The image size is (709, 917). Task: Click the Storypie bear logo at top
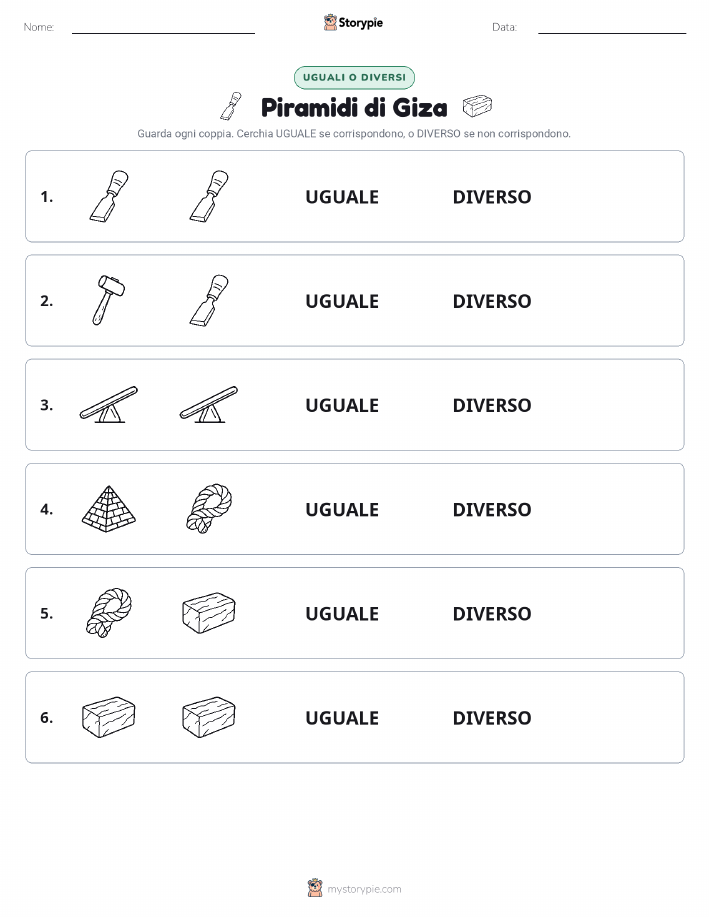(x=331, y=23)
